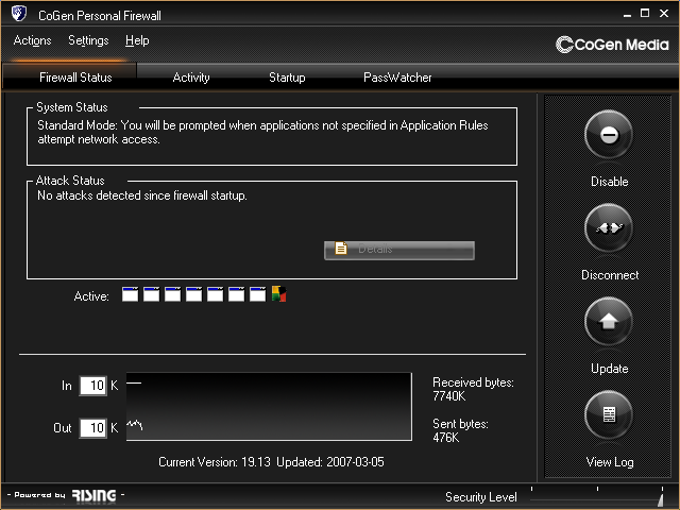The image size is (680, 510).
Task: Select the first active application icon
Action: (130, 294)
